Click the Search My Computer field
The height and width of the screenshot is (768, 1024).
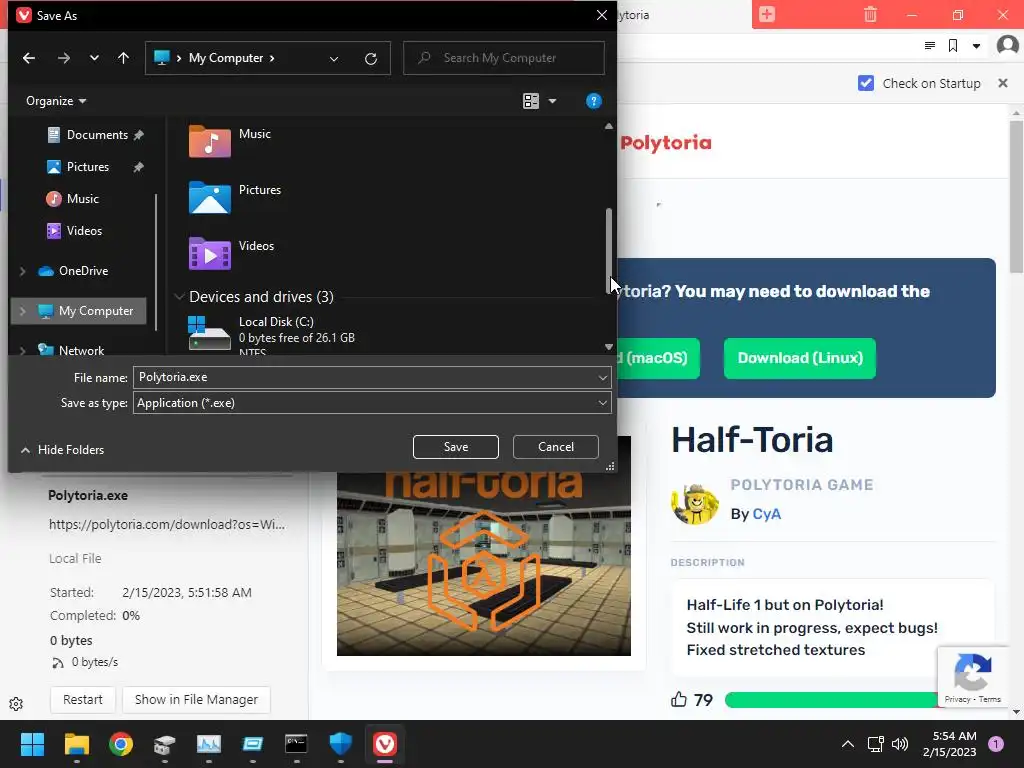[x=504, y=58]
